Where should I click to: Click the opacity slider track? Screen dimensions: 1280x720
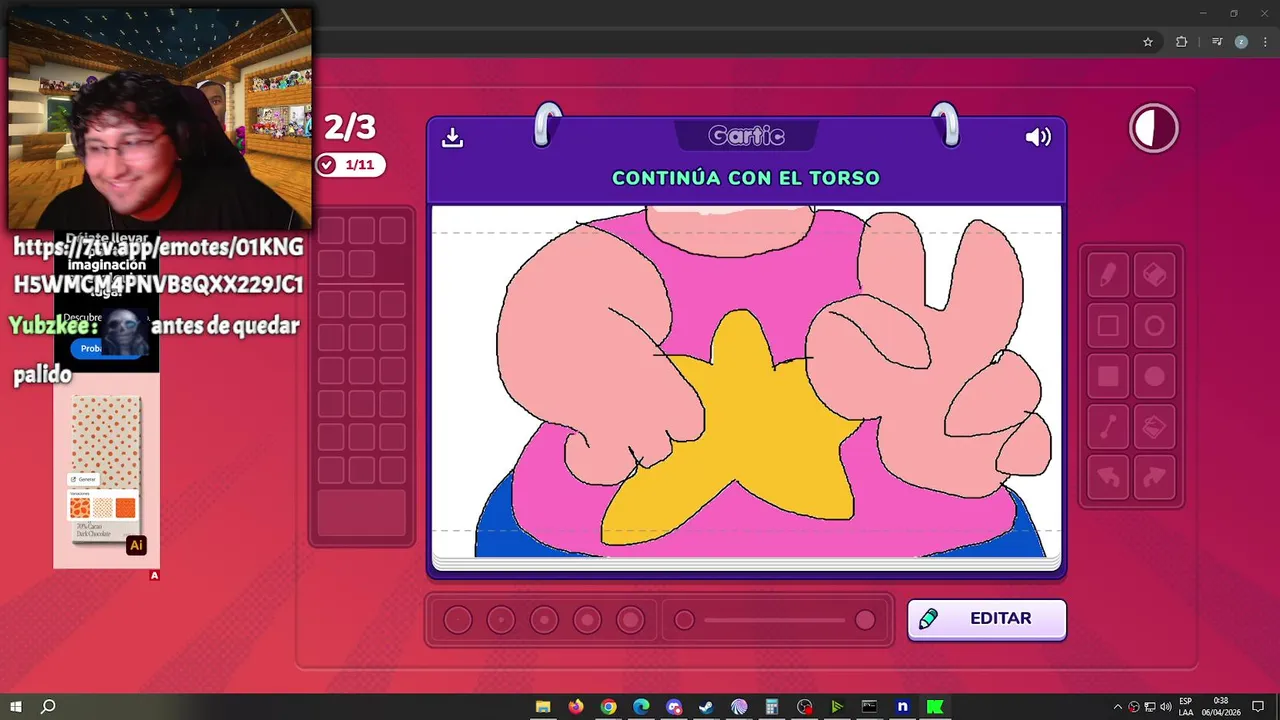pos(775,620)
